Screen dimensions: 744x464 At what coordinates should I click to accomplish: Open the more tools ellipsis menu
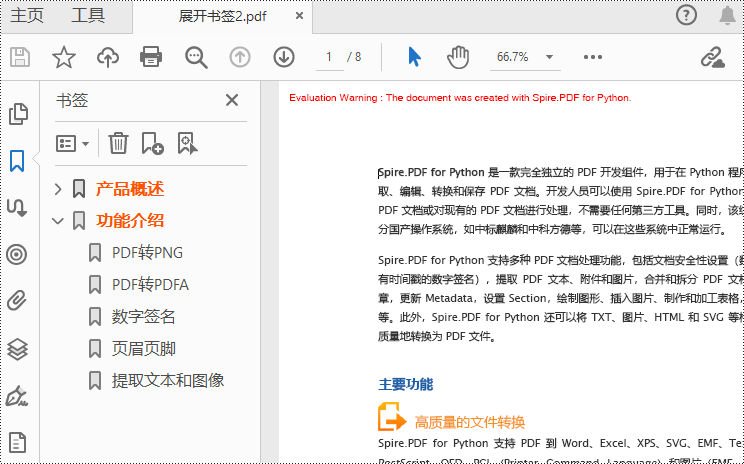pos(593,57)
